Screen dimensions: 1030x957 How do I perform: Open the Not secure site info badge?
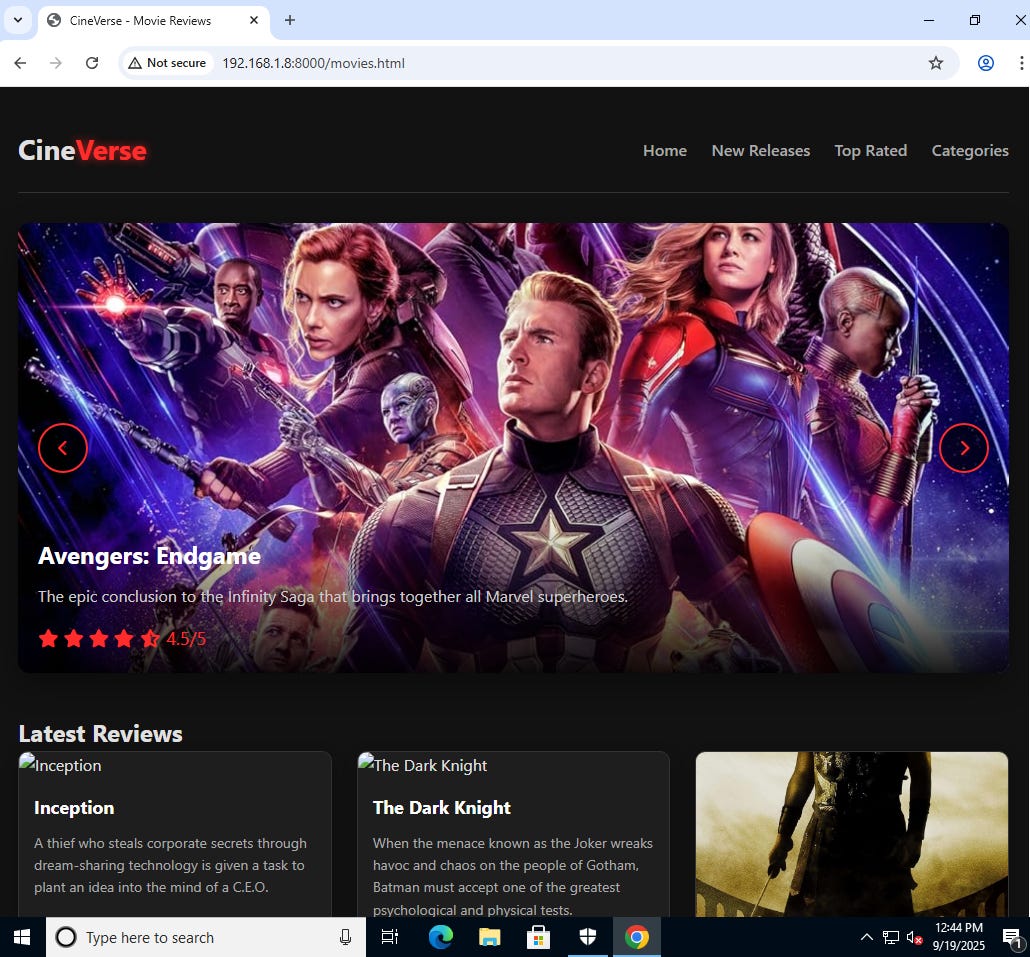pos(168,63)
